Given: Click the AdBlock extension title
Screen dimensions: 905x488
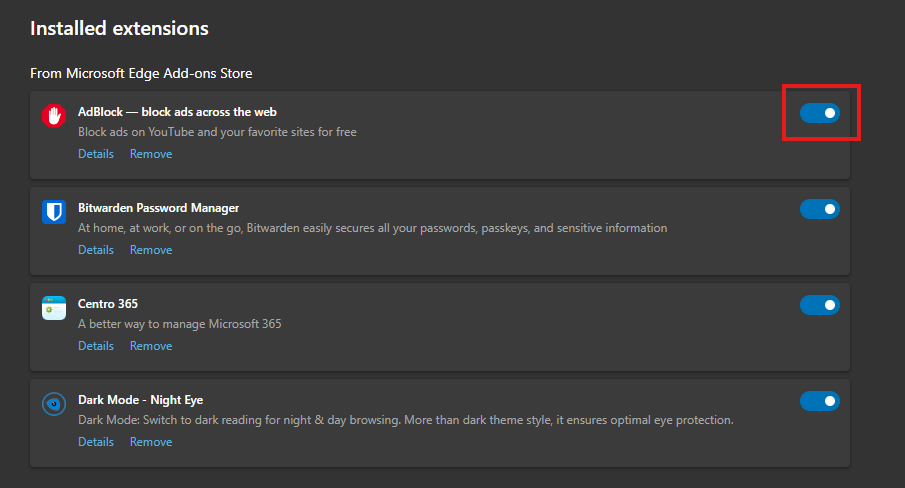Looking at the screenshot, I should [177, 112].
